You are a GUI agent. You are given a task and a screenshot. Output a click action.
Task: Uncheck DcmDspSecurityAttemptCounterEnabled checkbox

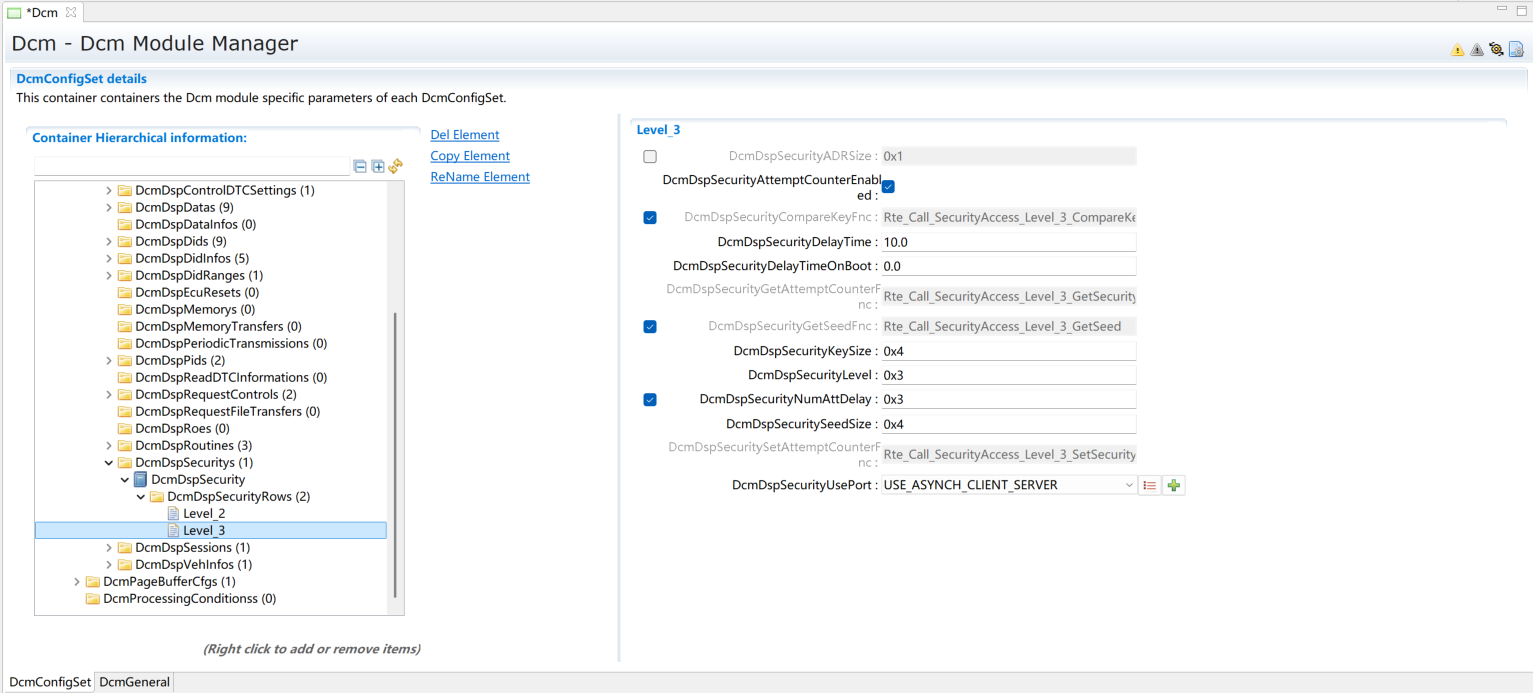(x=888, y=187)
